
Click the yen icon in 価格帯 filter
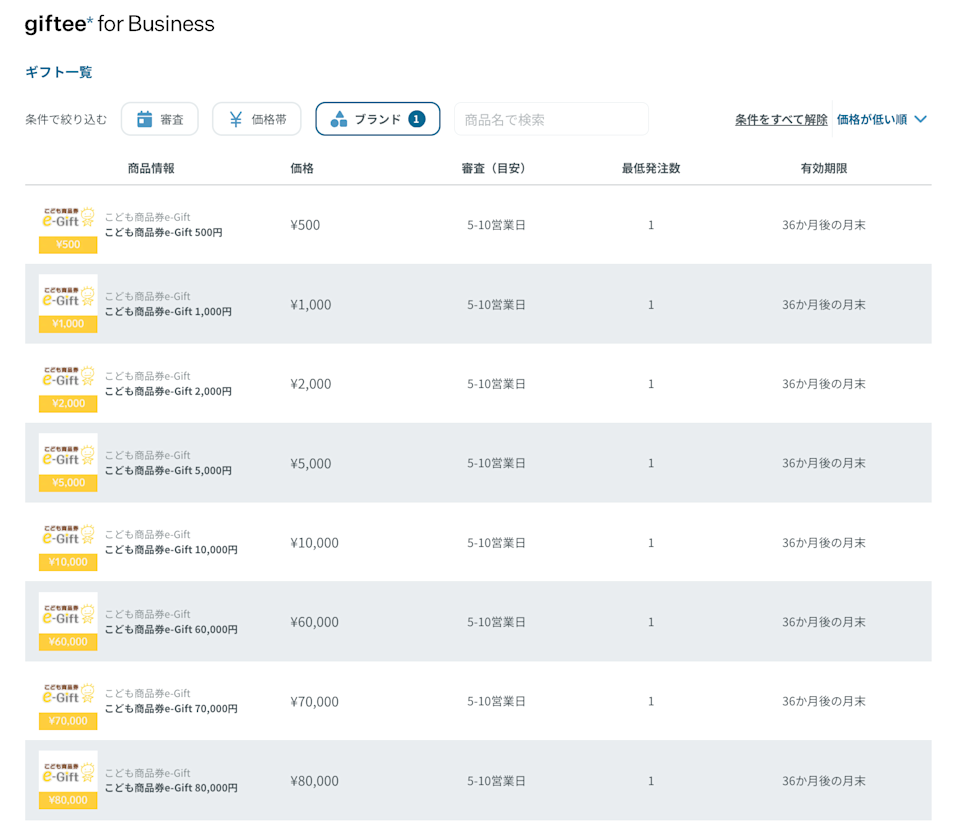tap(236, 119)
